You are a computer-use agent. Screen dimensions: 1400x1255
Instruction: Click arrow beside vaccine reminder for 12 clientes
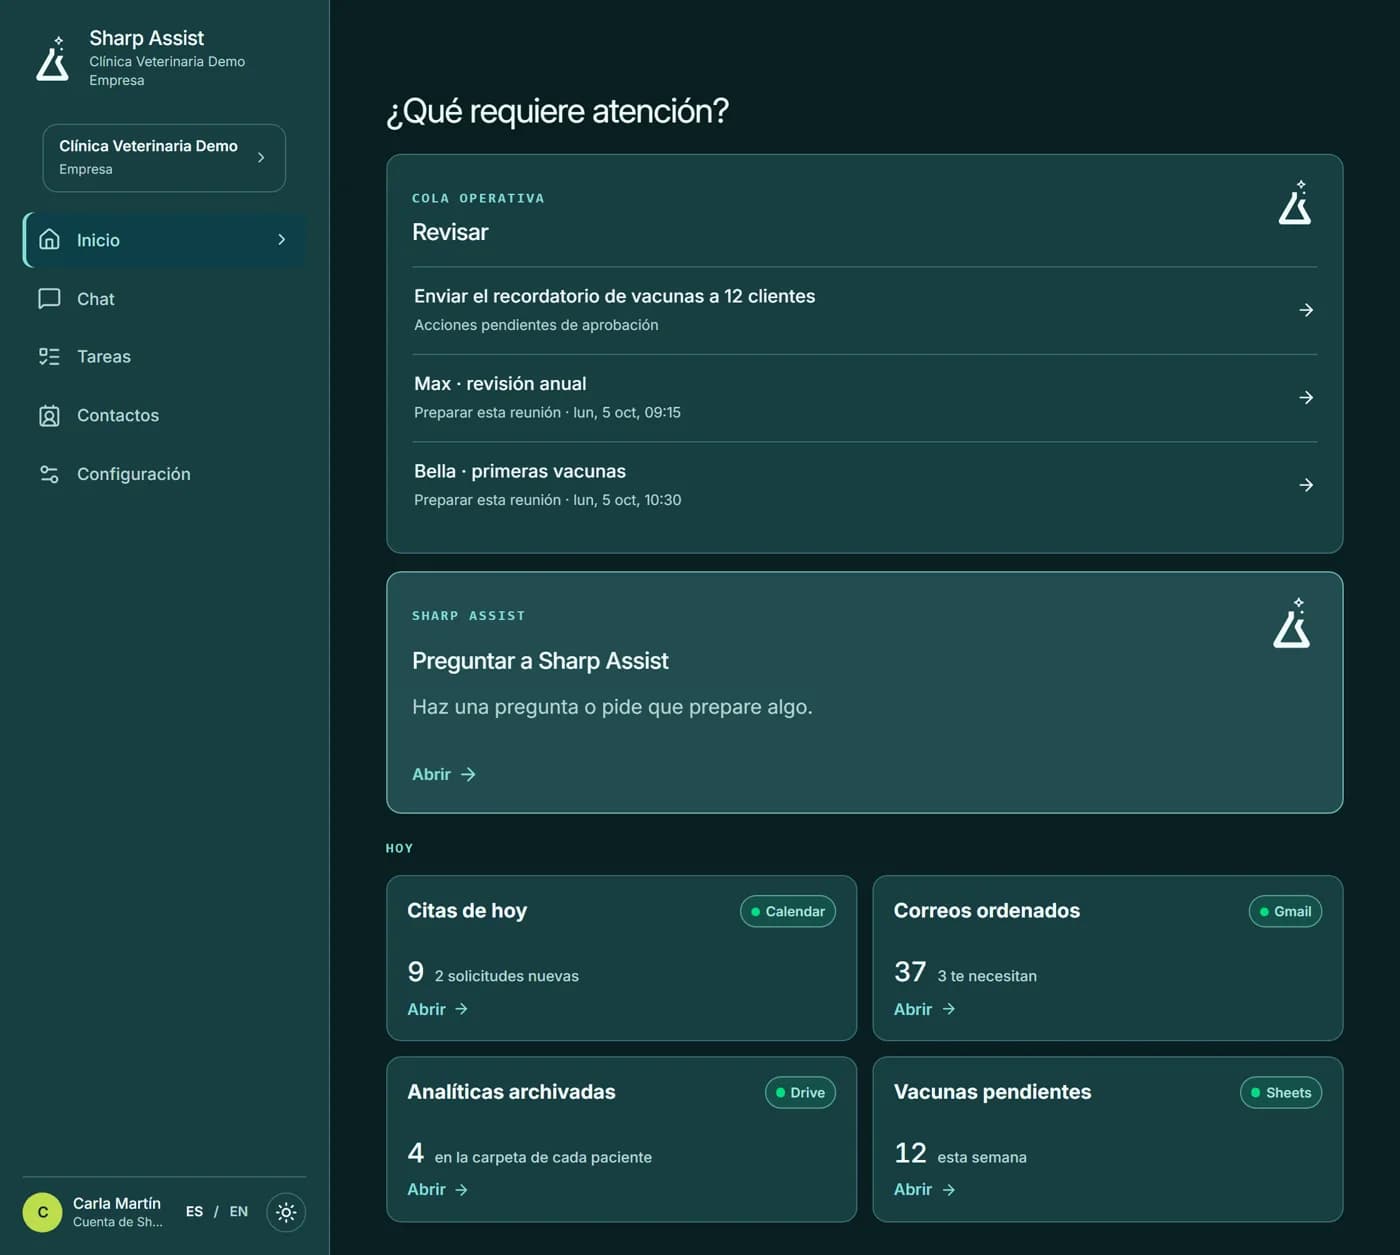[x=1306, y=310]
